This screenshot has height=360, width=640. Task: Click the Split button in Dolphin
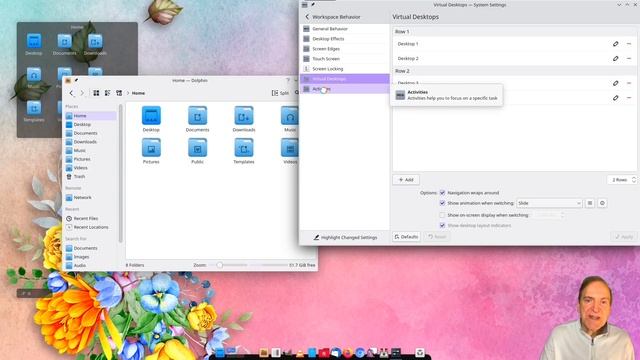280,93
